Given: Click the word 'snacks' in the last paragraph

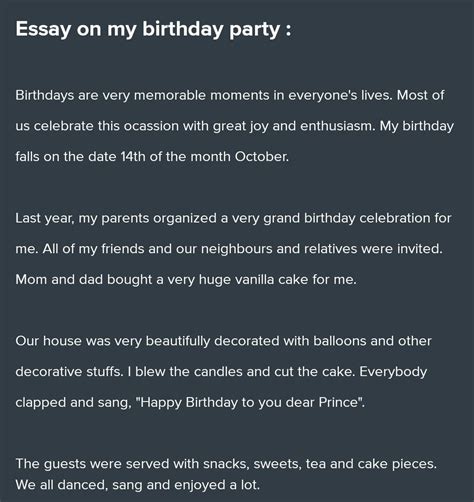Looking at the screenshot, I should 225,464.
